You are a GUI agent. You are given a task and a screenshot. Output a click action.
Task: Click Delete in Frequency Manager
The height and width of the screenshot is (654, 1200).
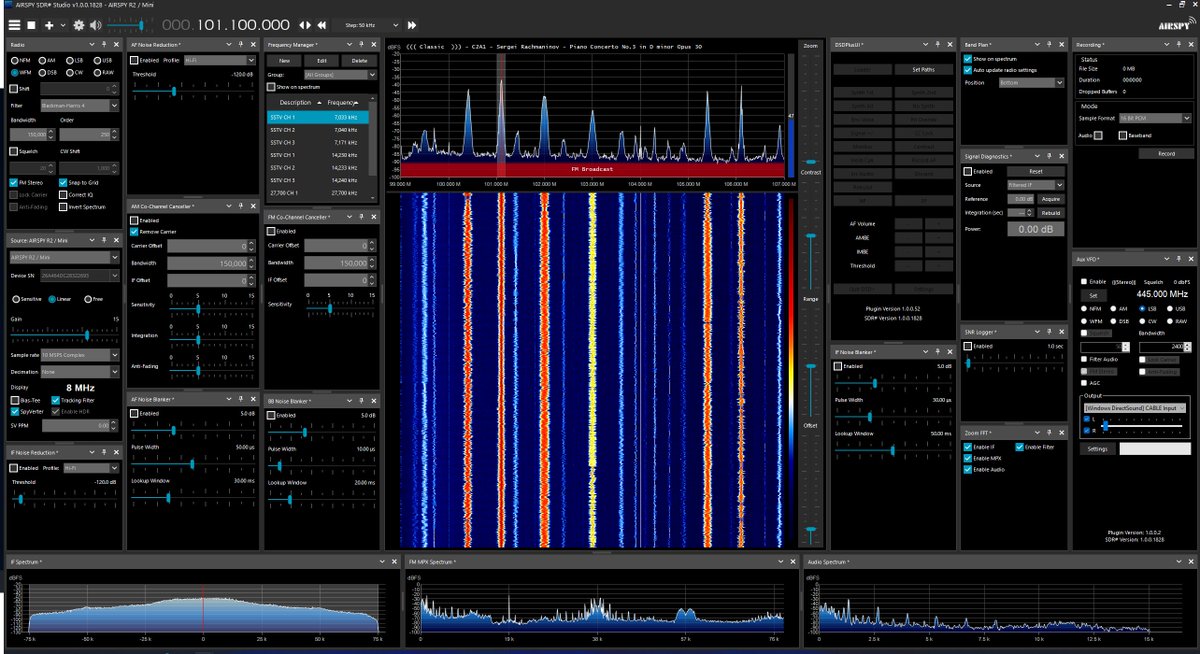coord(359,60)
